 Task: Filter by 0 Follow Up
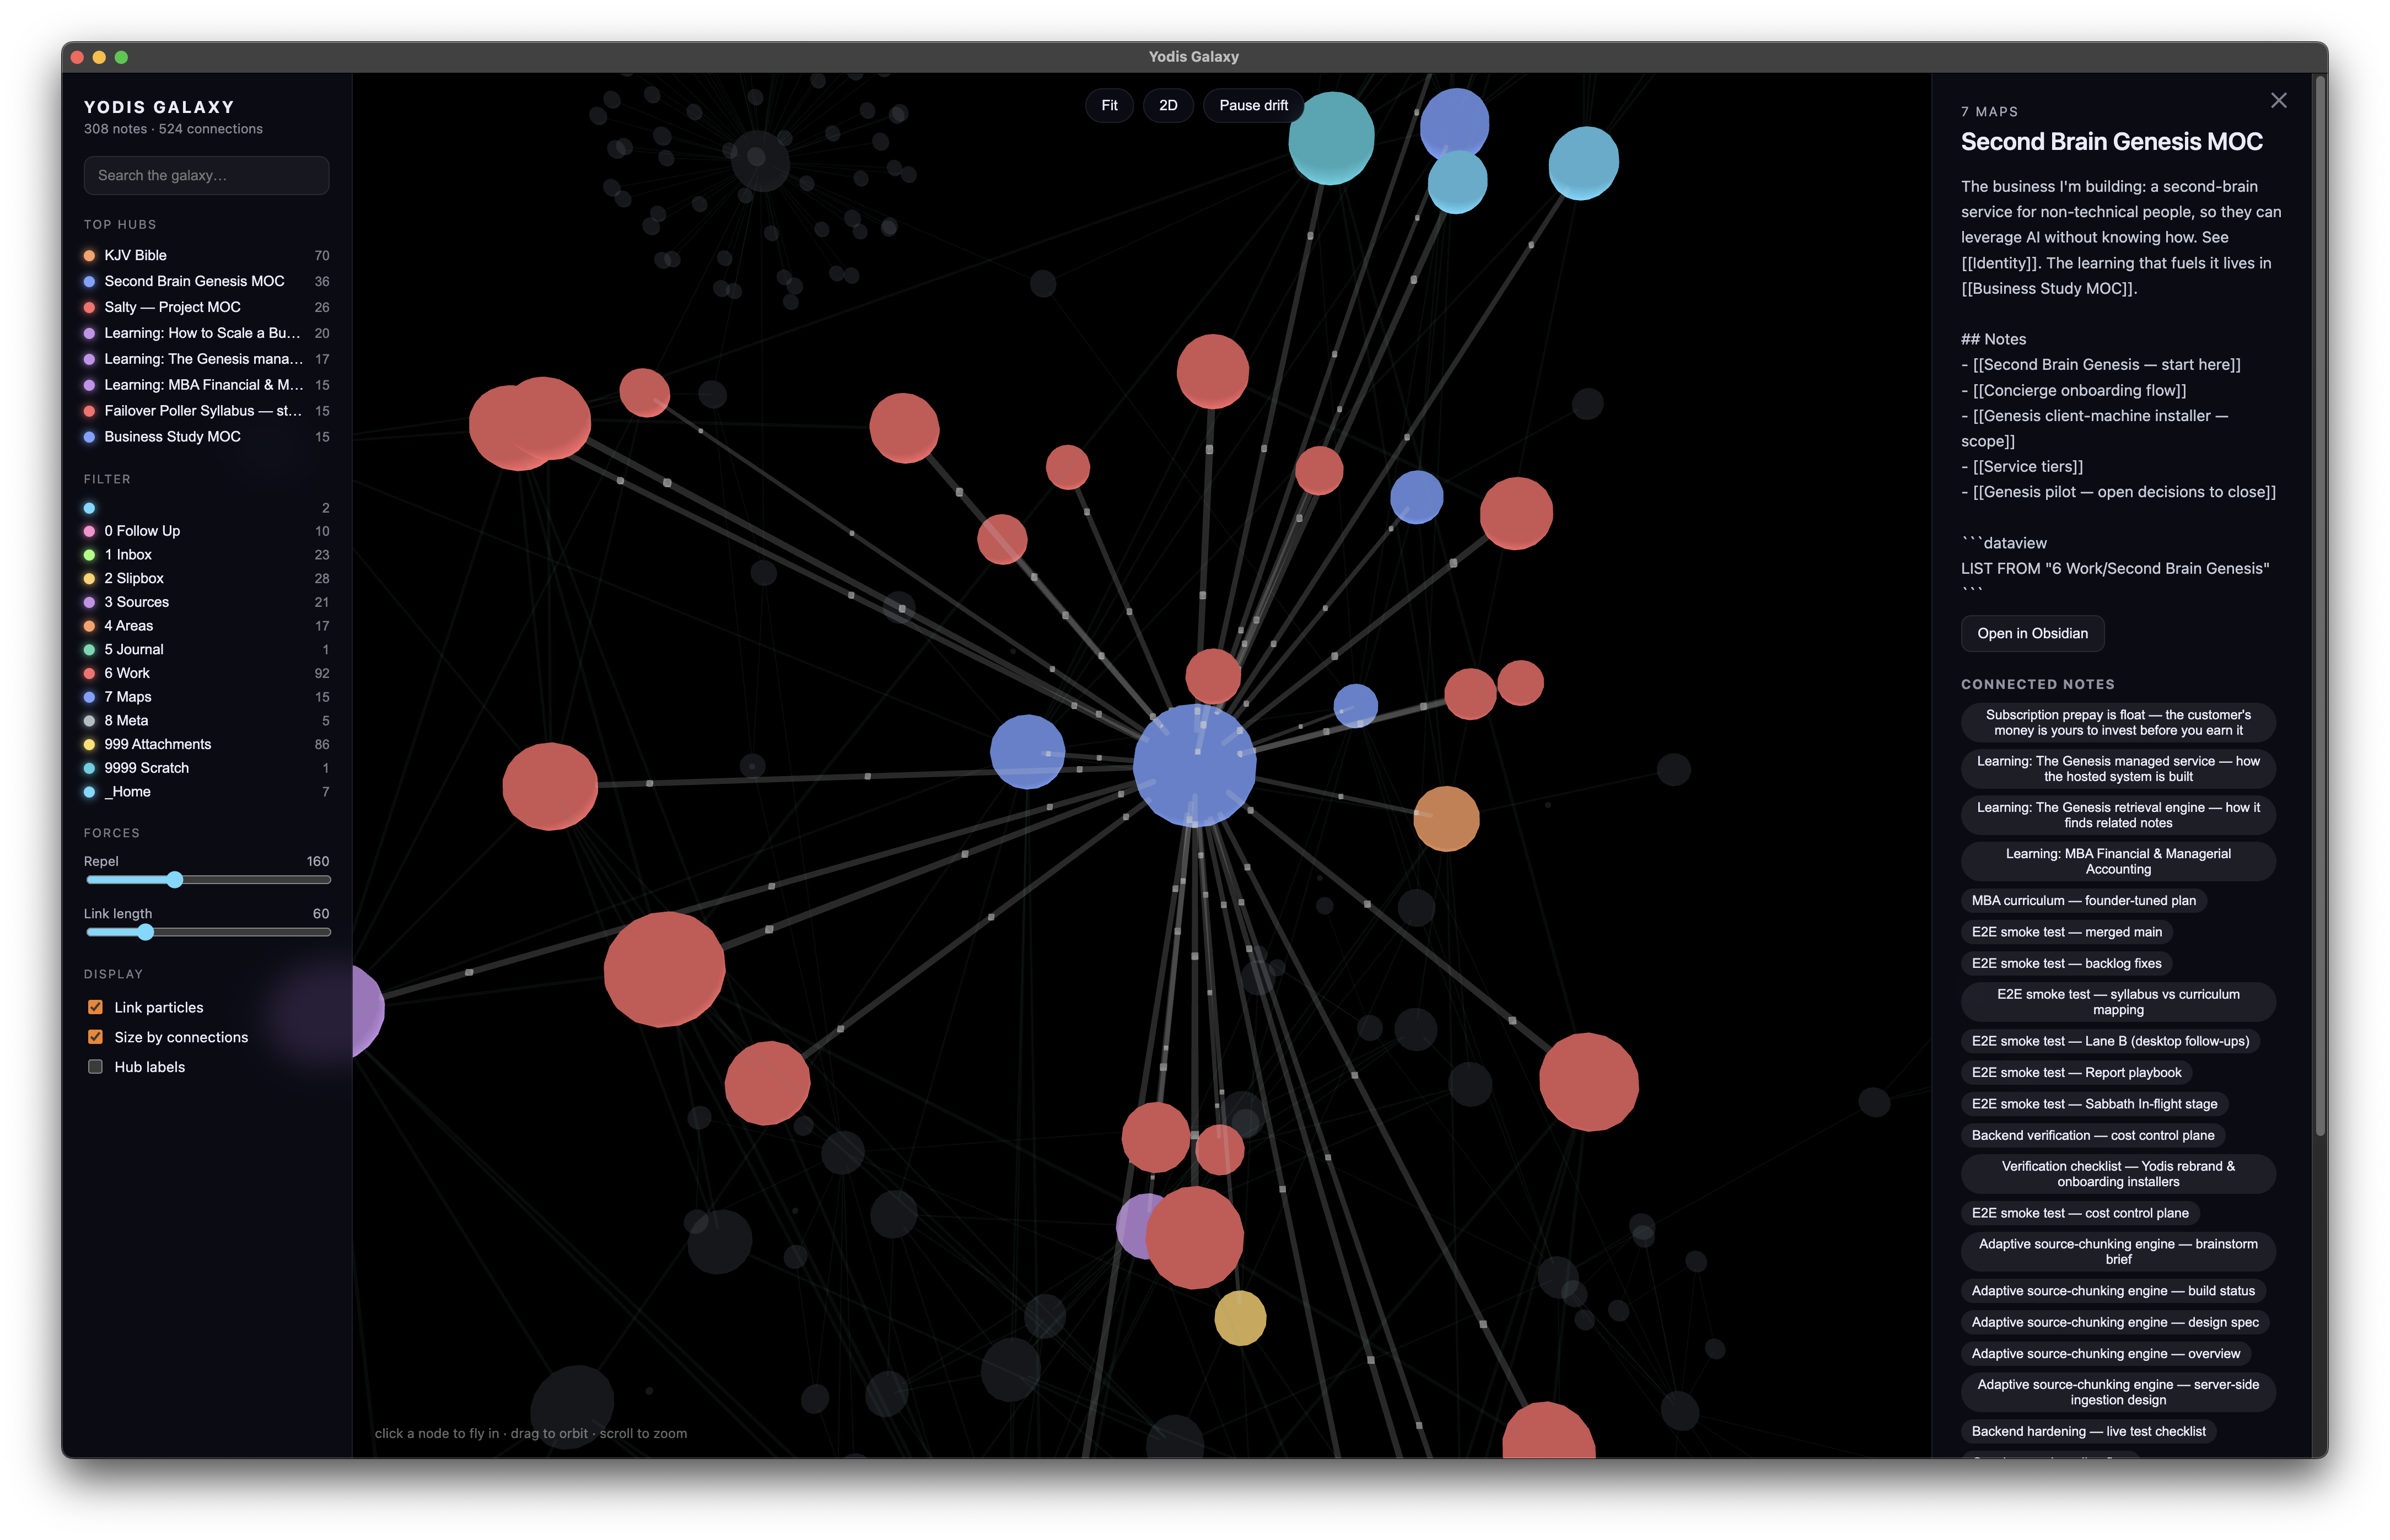coord(206,531)
